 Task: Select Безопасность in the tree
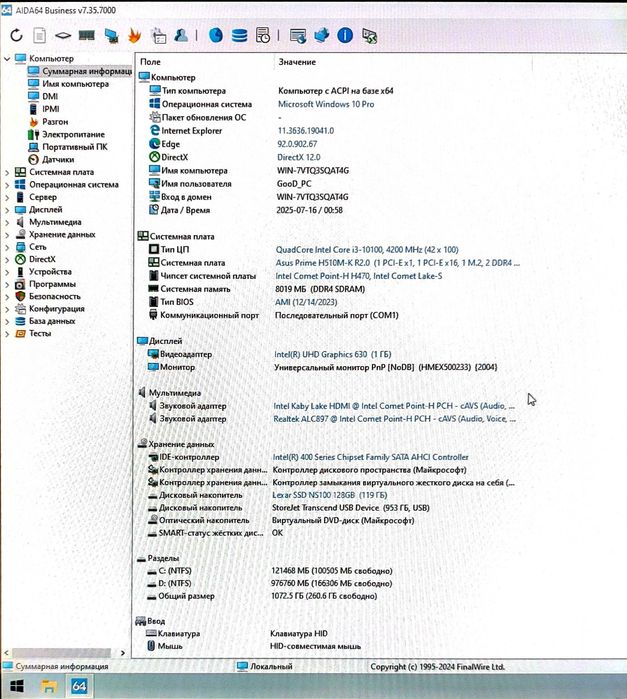(48, 296)
